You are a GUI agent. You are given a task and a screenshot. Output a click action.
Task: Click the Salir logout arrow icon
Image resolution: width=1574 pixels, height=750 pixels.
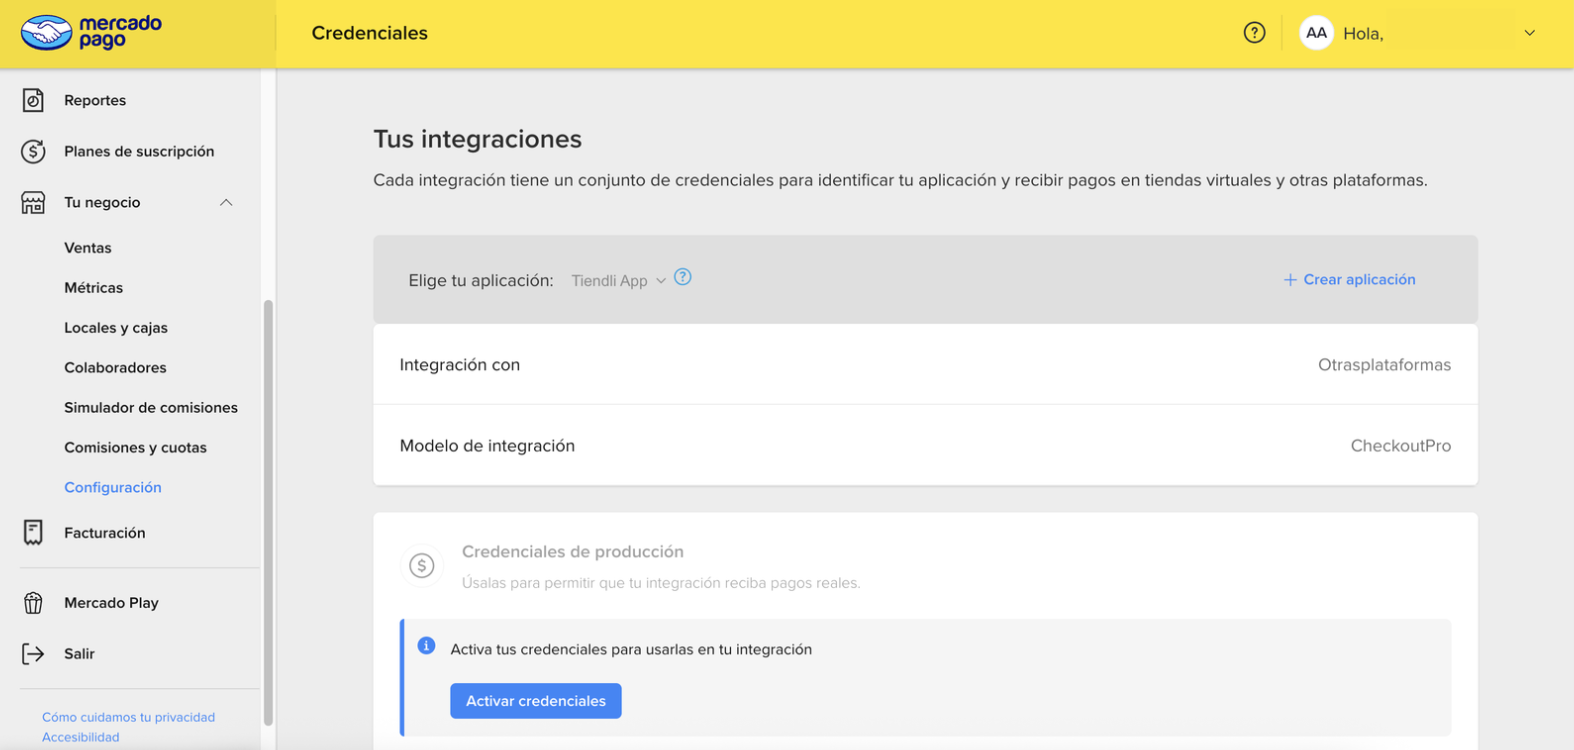[33, 653]
